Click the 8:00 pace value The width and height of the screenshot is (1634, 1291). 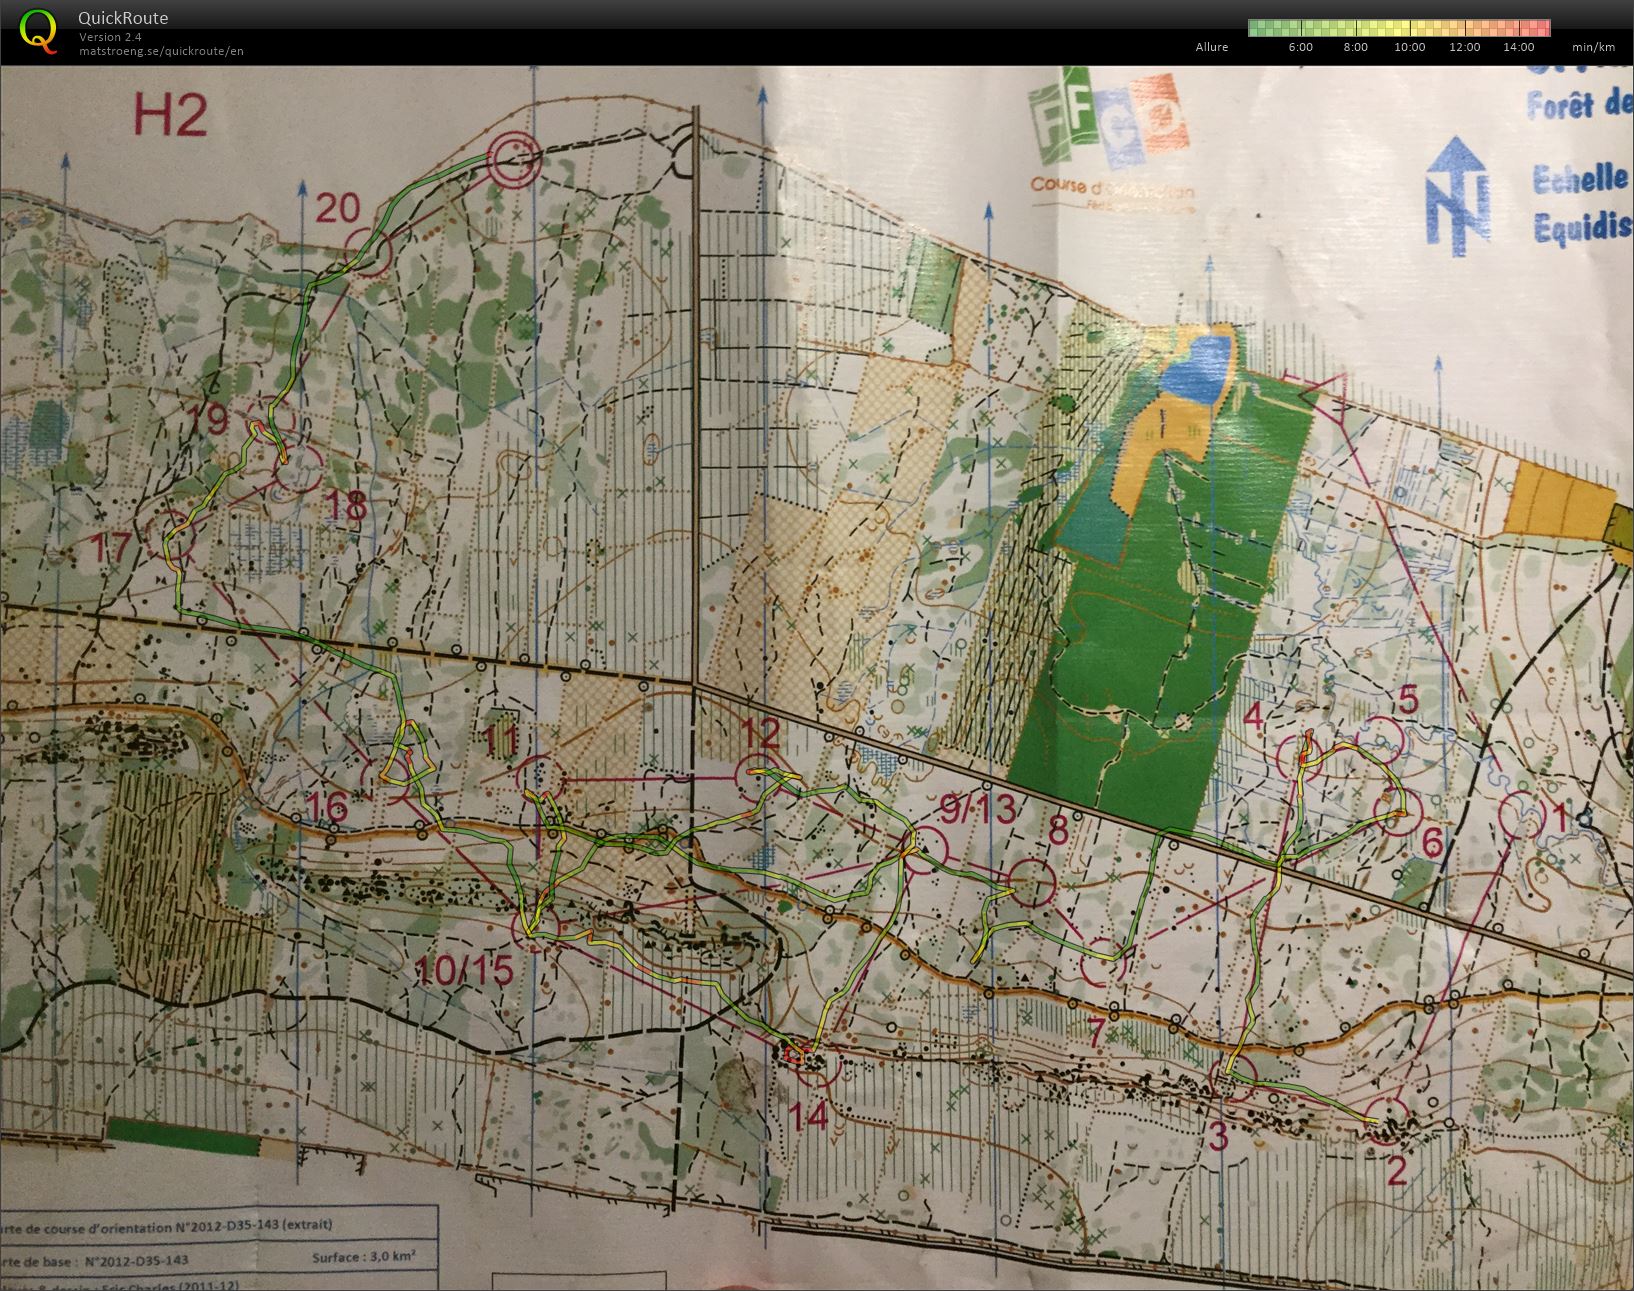tap(1355, 47)
